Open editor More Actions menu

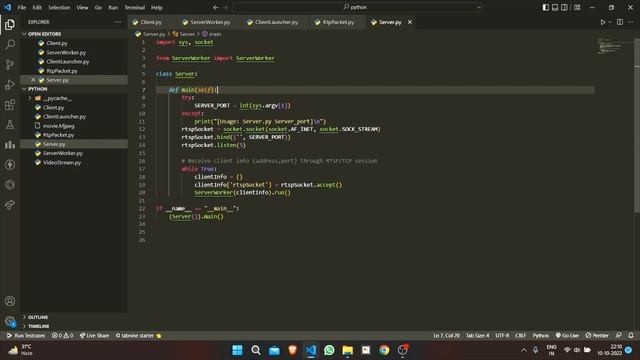[x=631, y=22]
